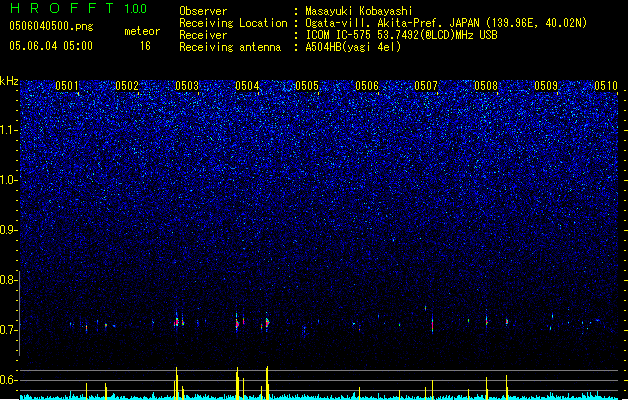Click the 0.9 kHz axis label
The height and width of the screenshot is (400, 629).
9,230
